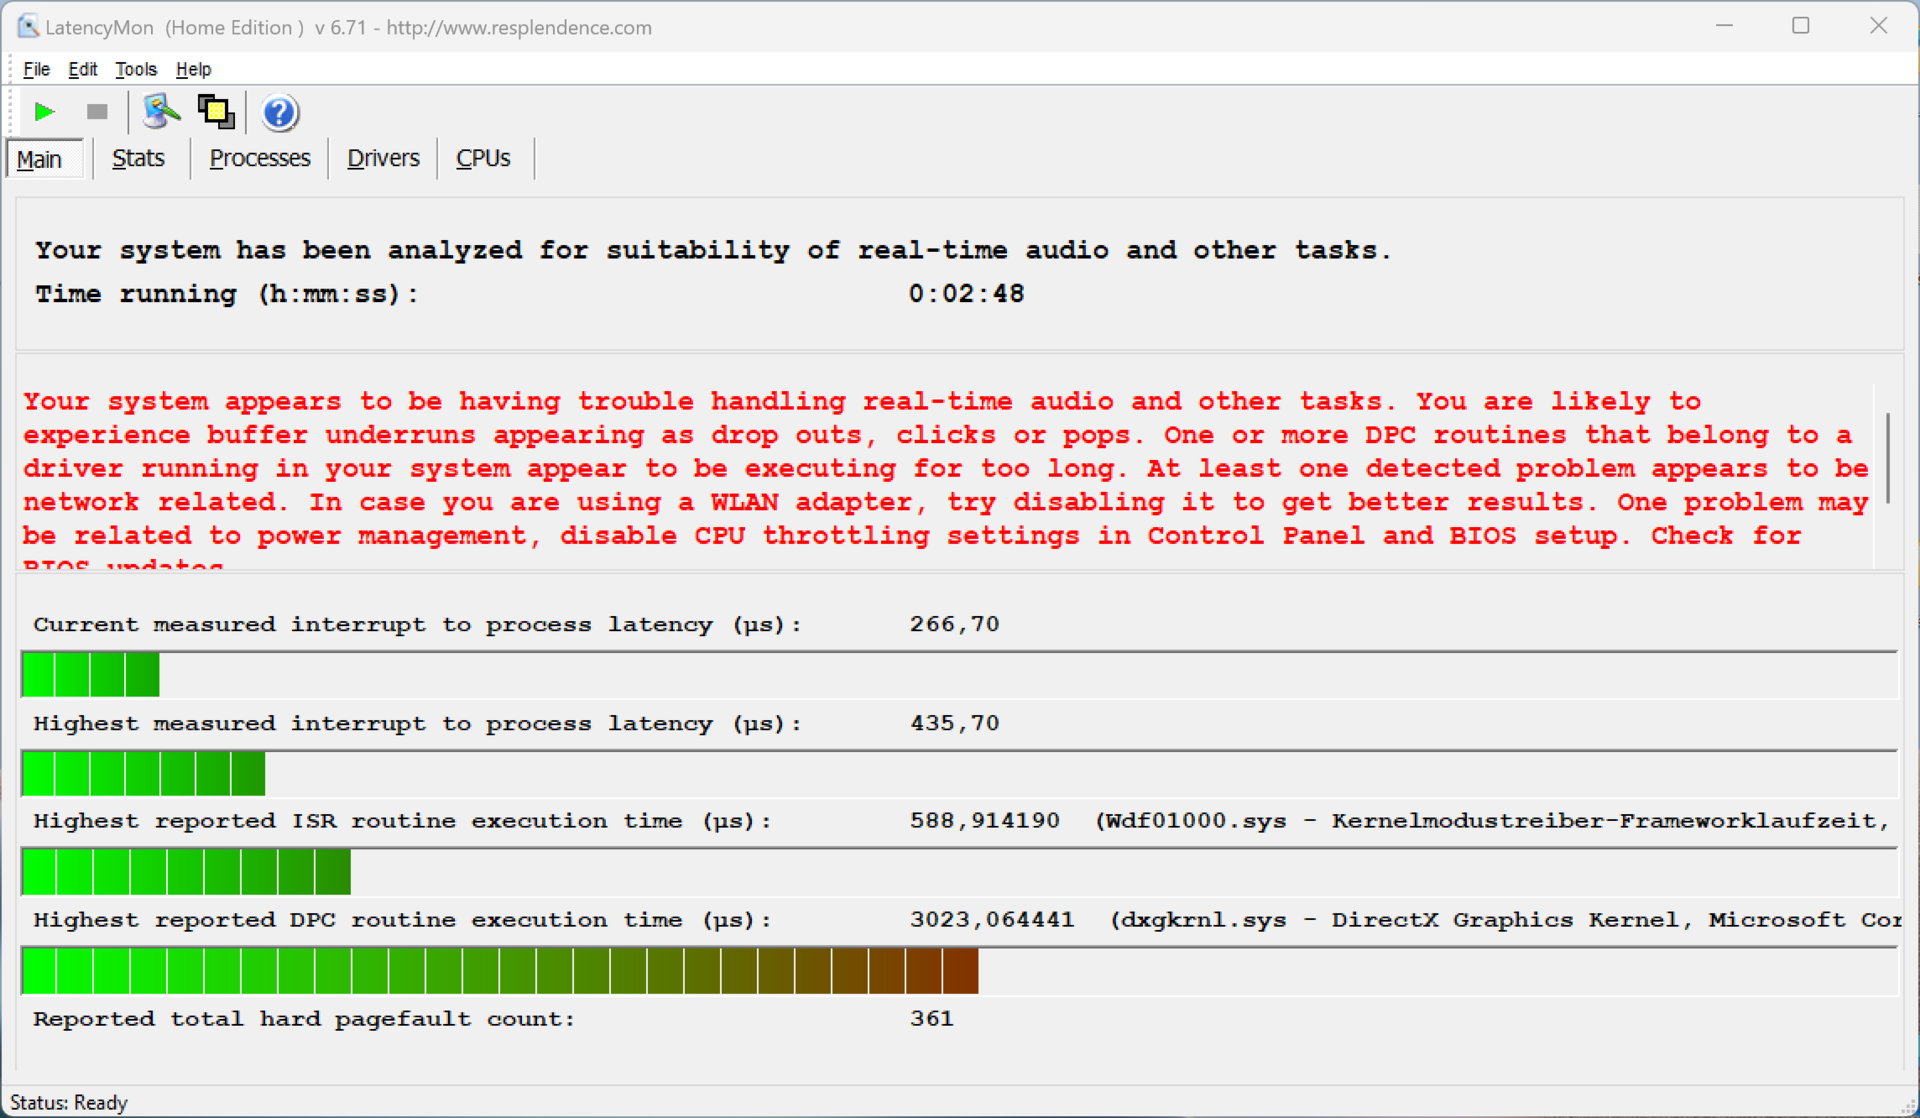Grab the toolbar's dotted drag handle

pos(11,111)
